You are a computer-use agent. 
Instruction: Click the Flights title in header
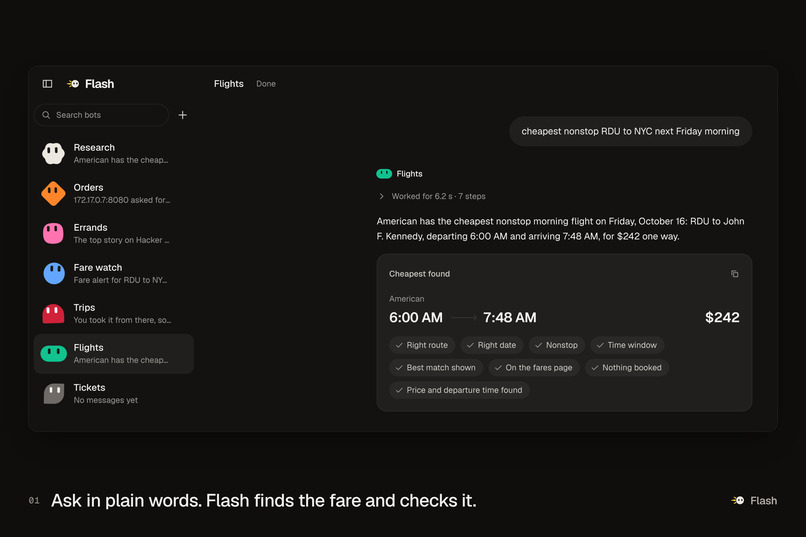pyautogui.click(x=229, y=84)
